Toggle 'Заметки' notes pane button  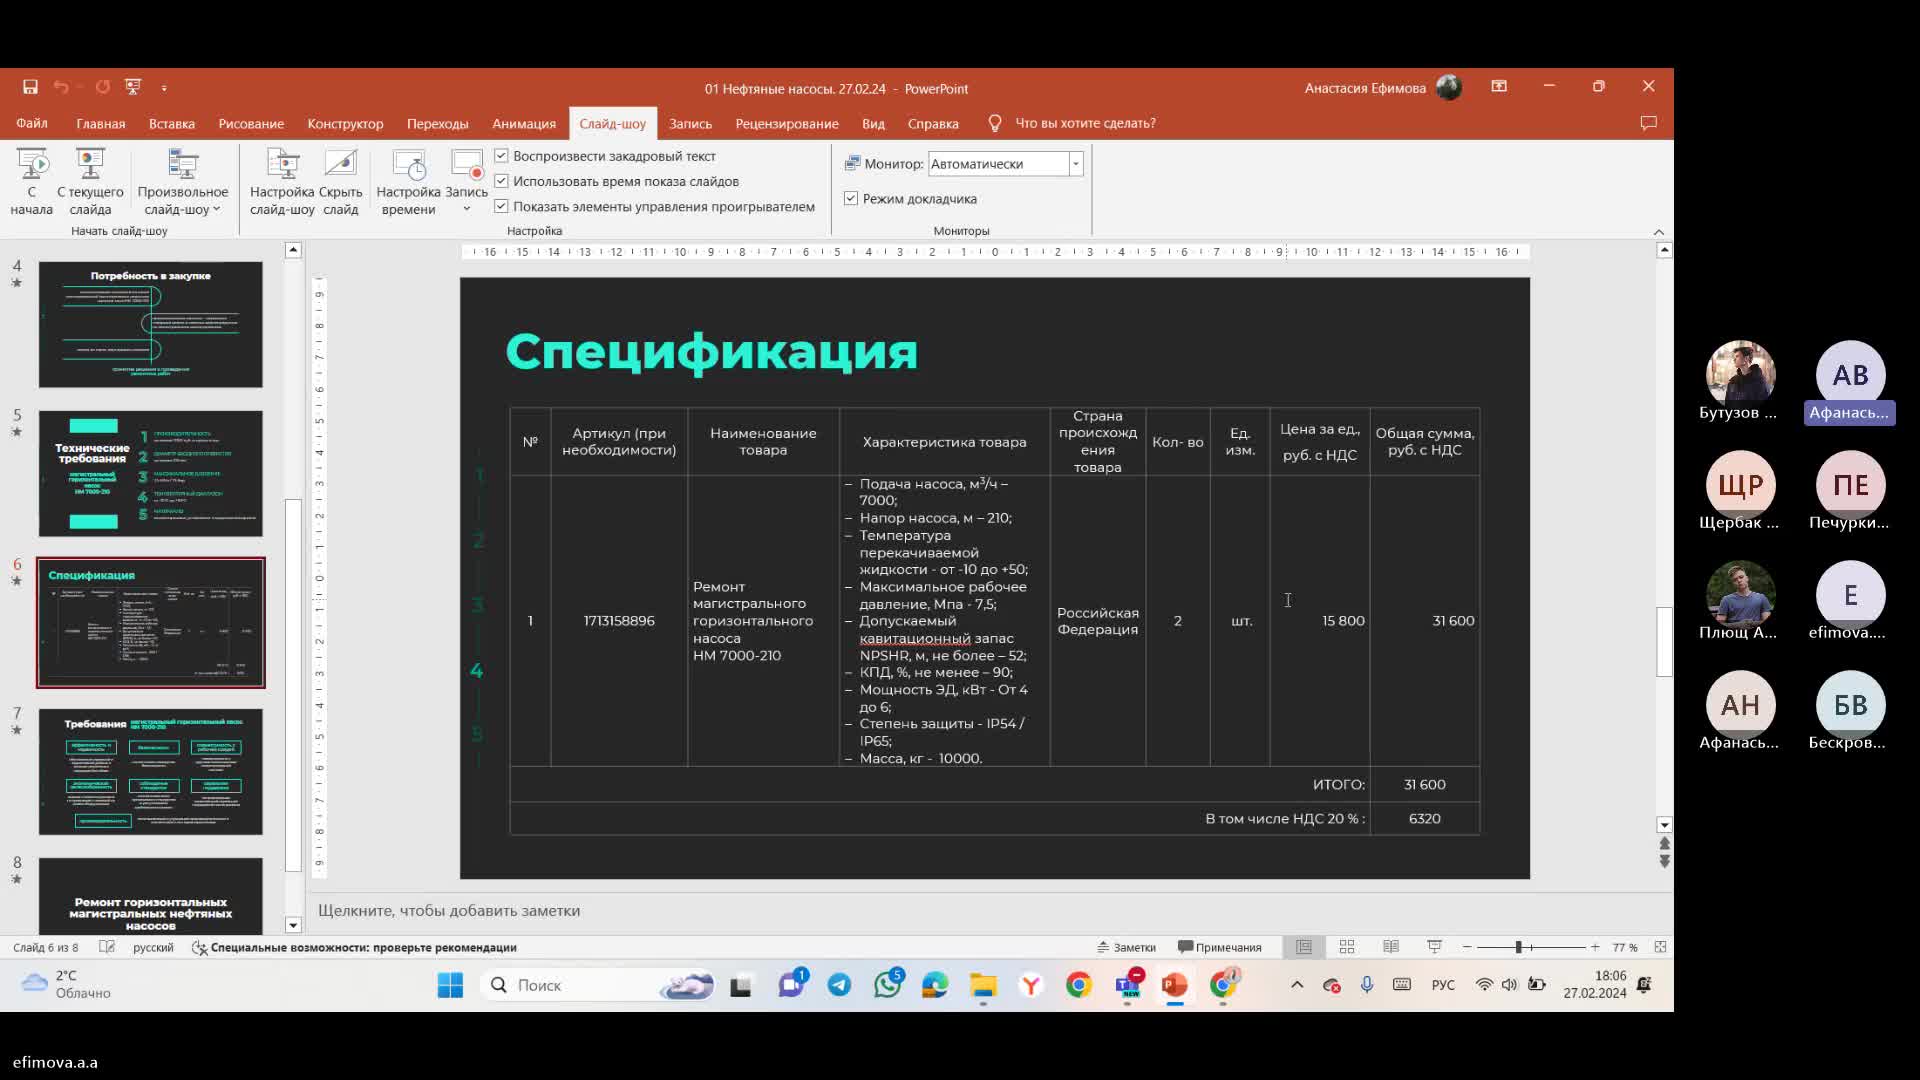(1126, 947)
